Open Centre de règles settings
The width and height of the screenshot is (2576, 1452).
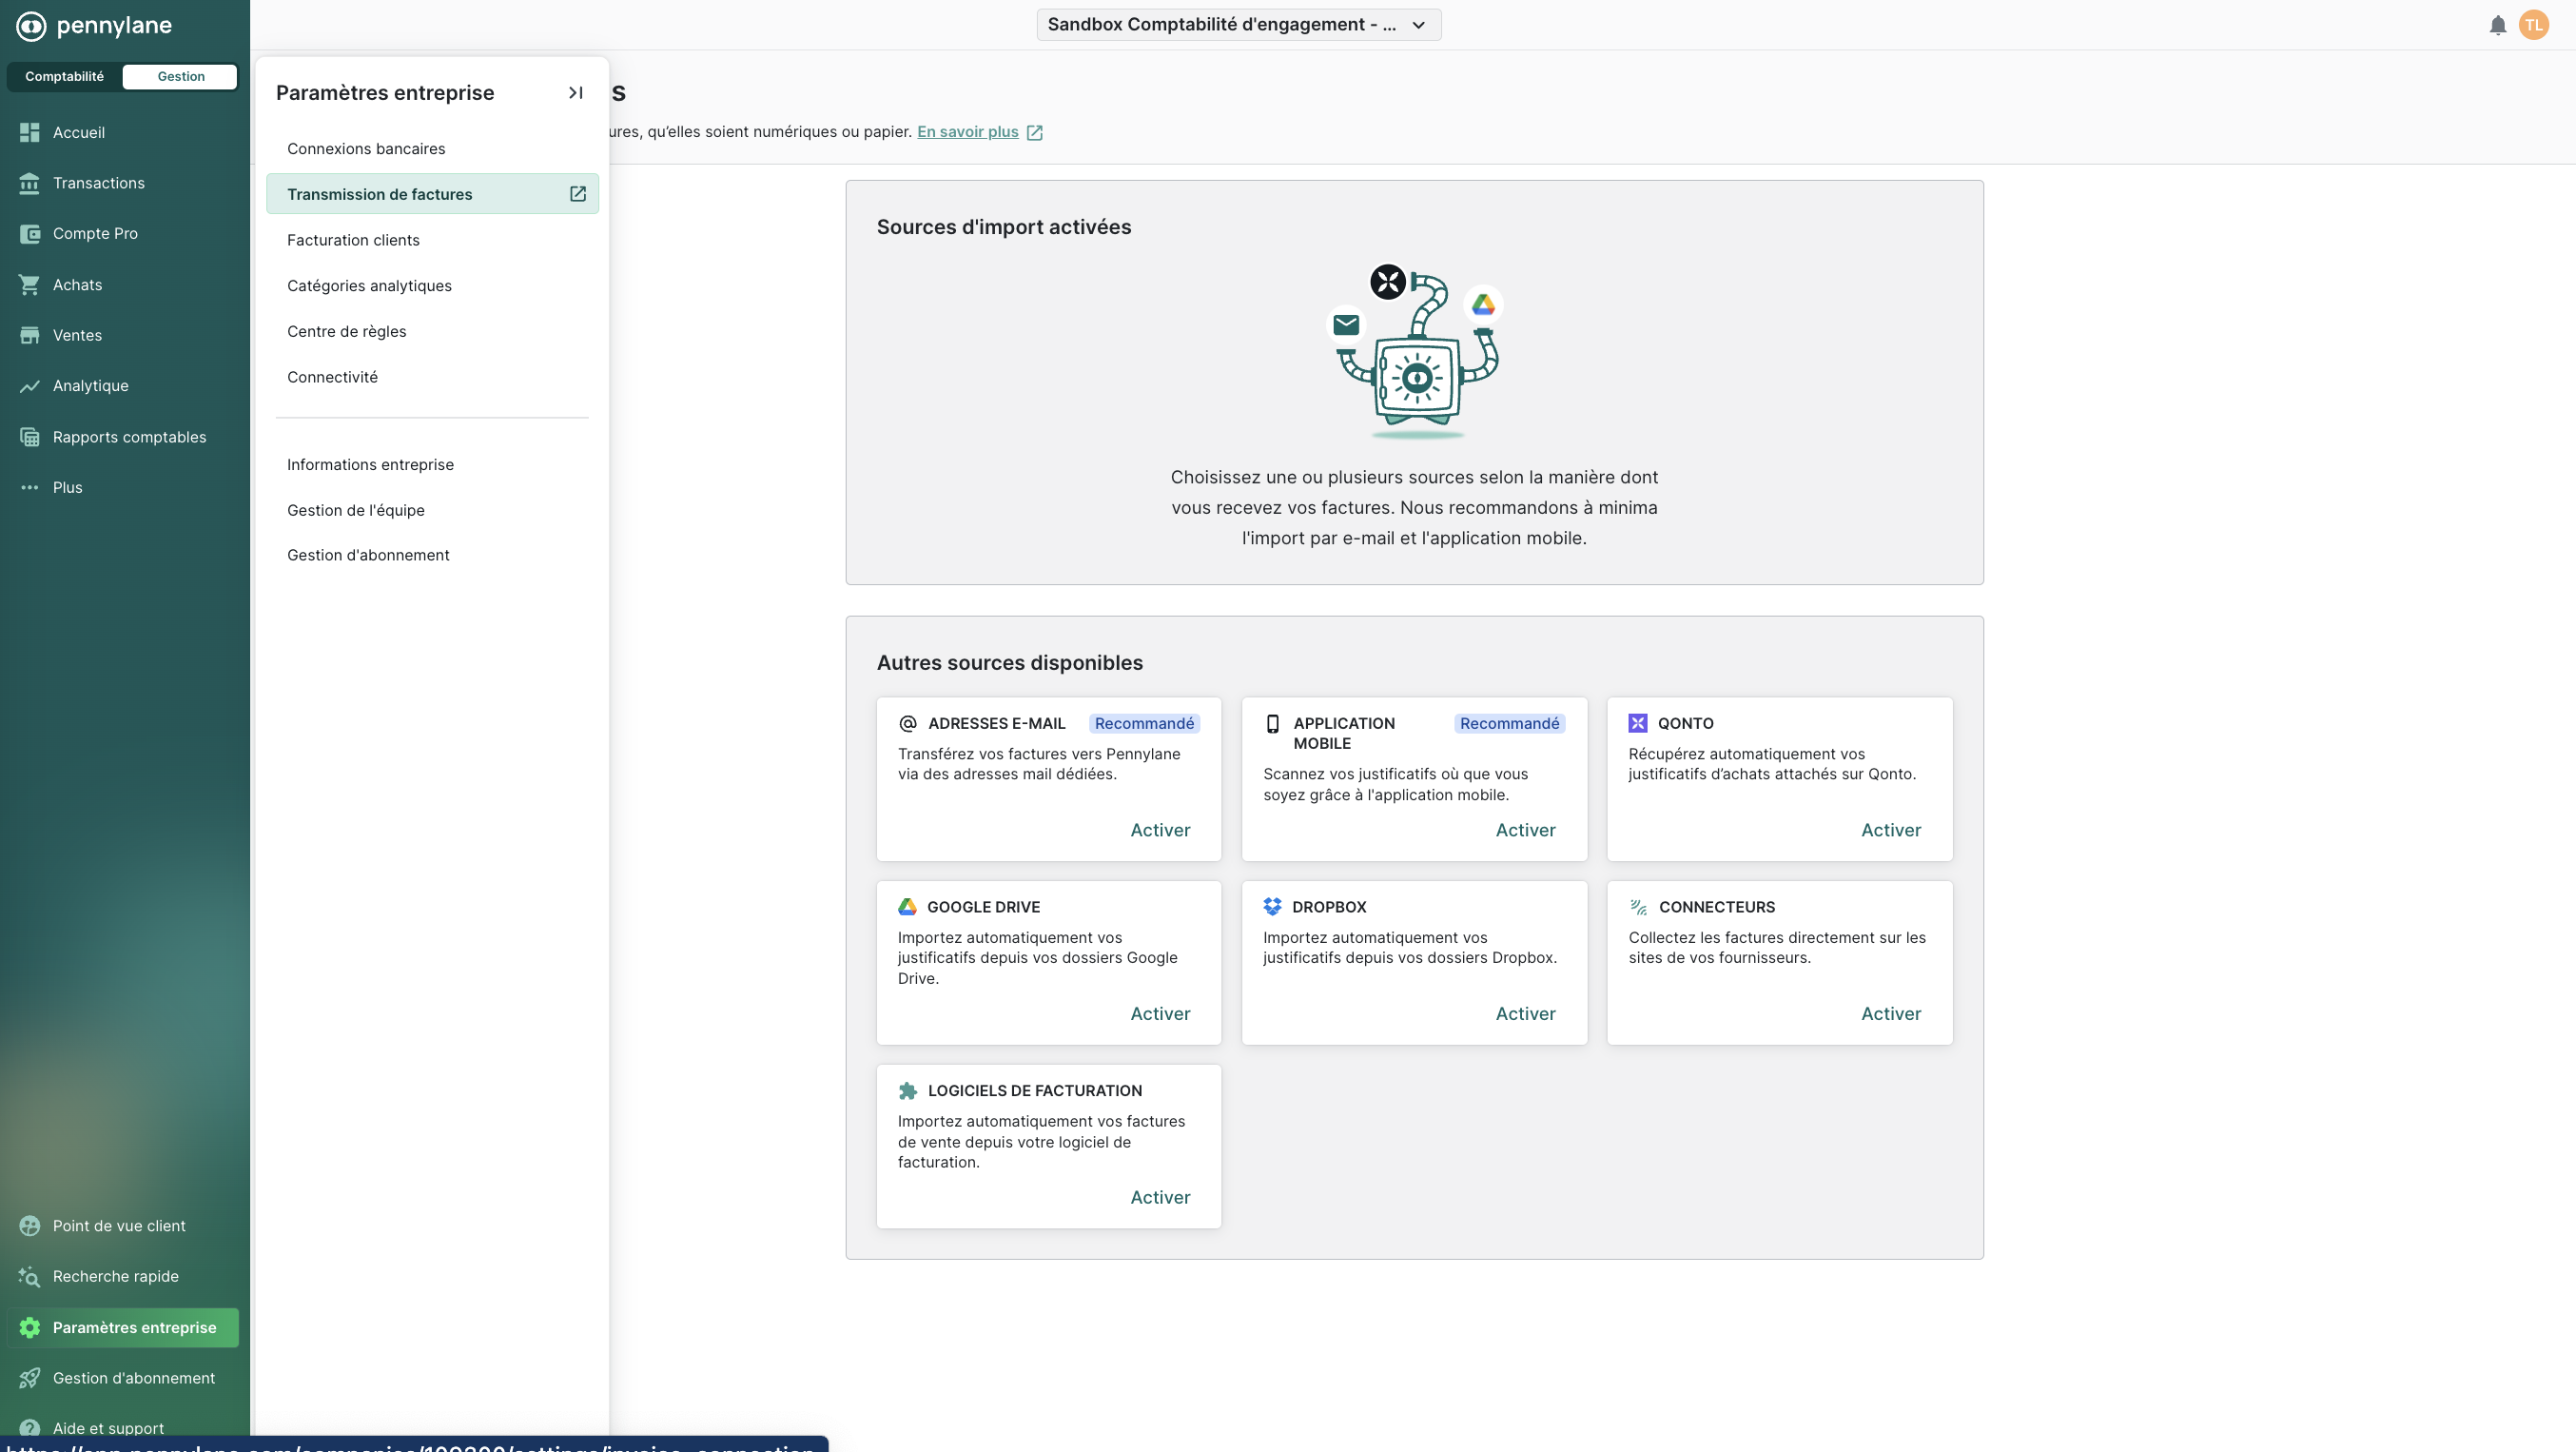432,332
